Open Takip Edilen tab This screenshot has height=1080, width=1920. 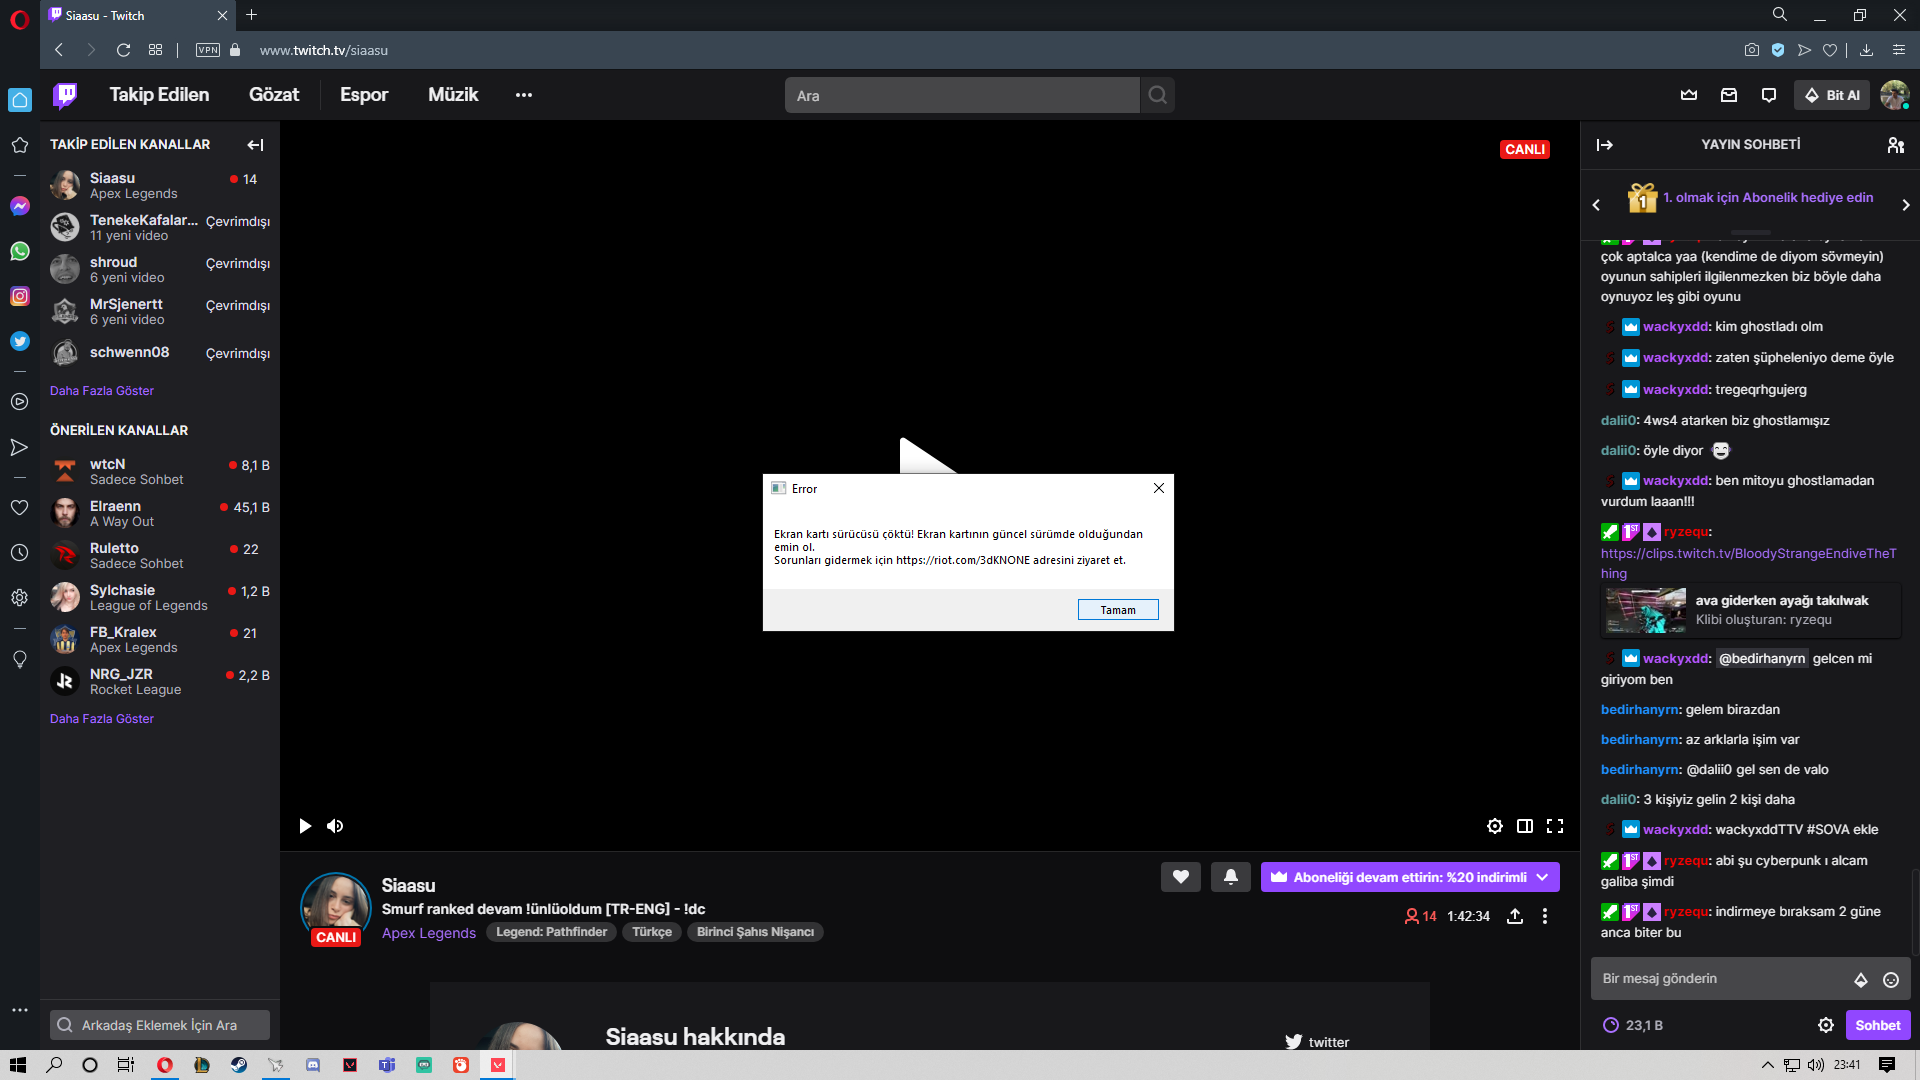[x=159, y=95]
